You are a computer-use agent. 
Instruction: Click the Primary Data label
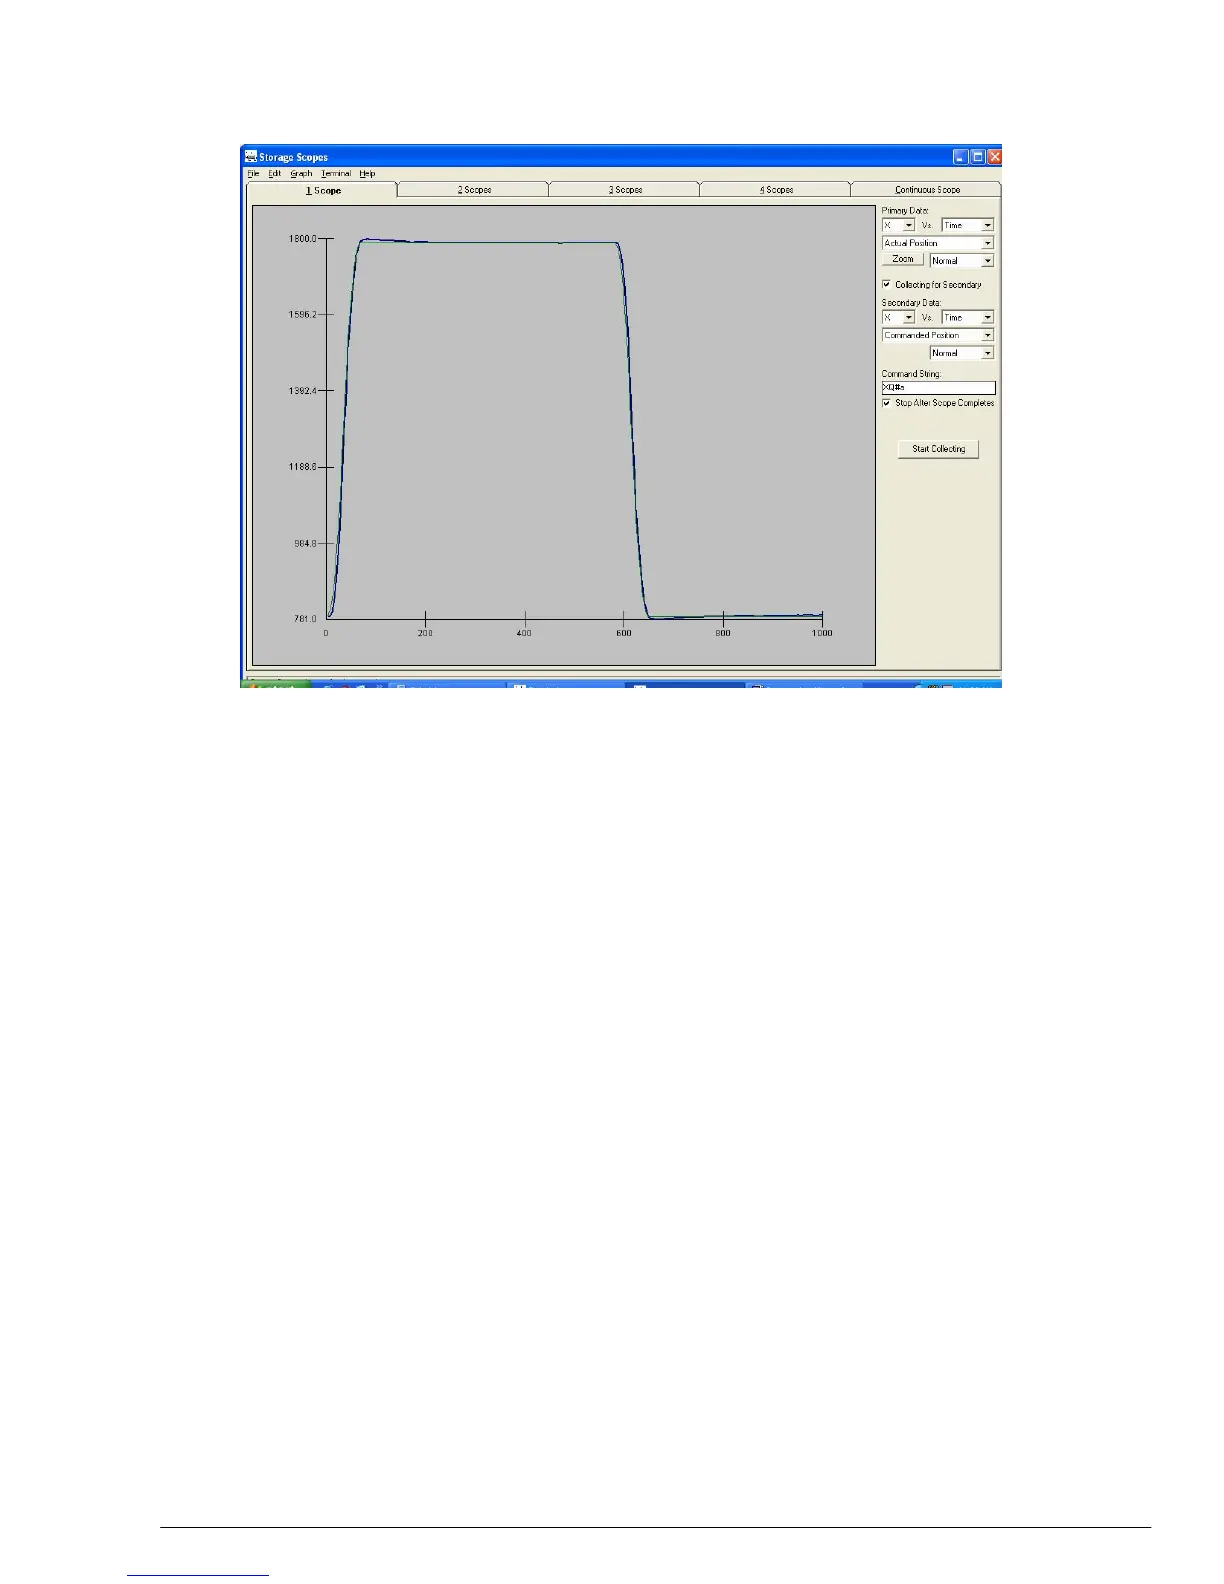[x=905, y=211]
